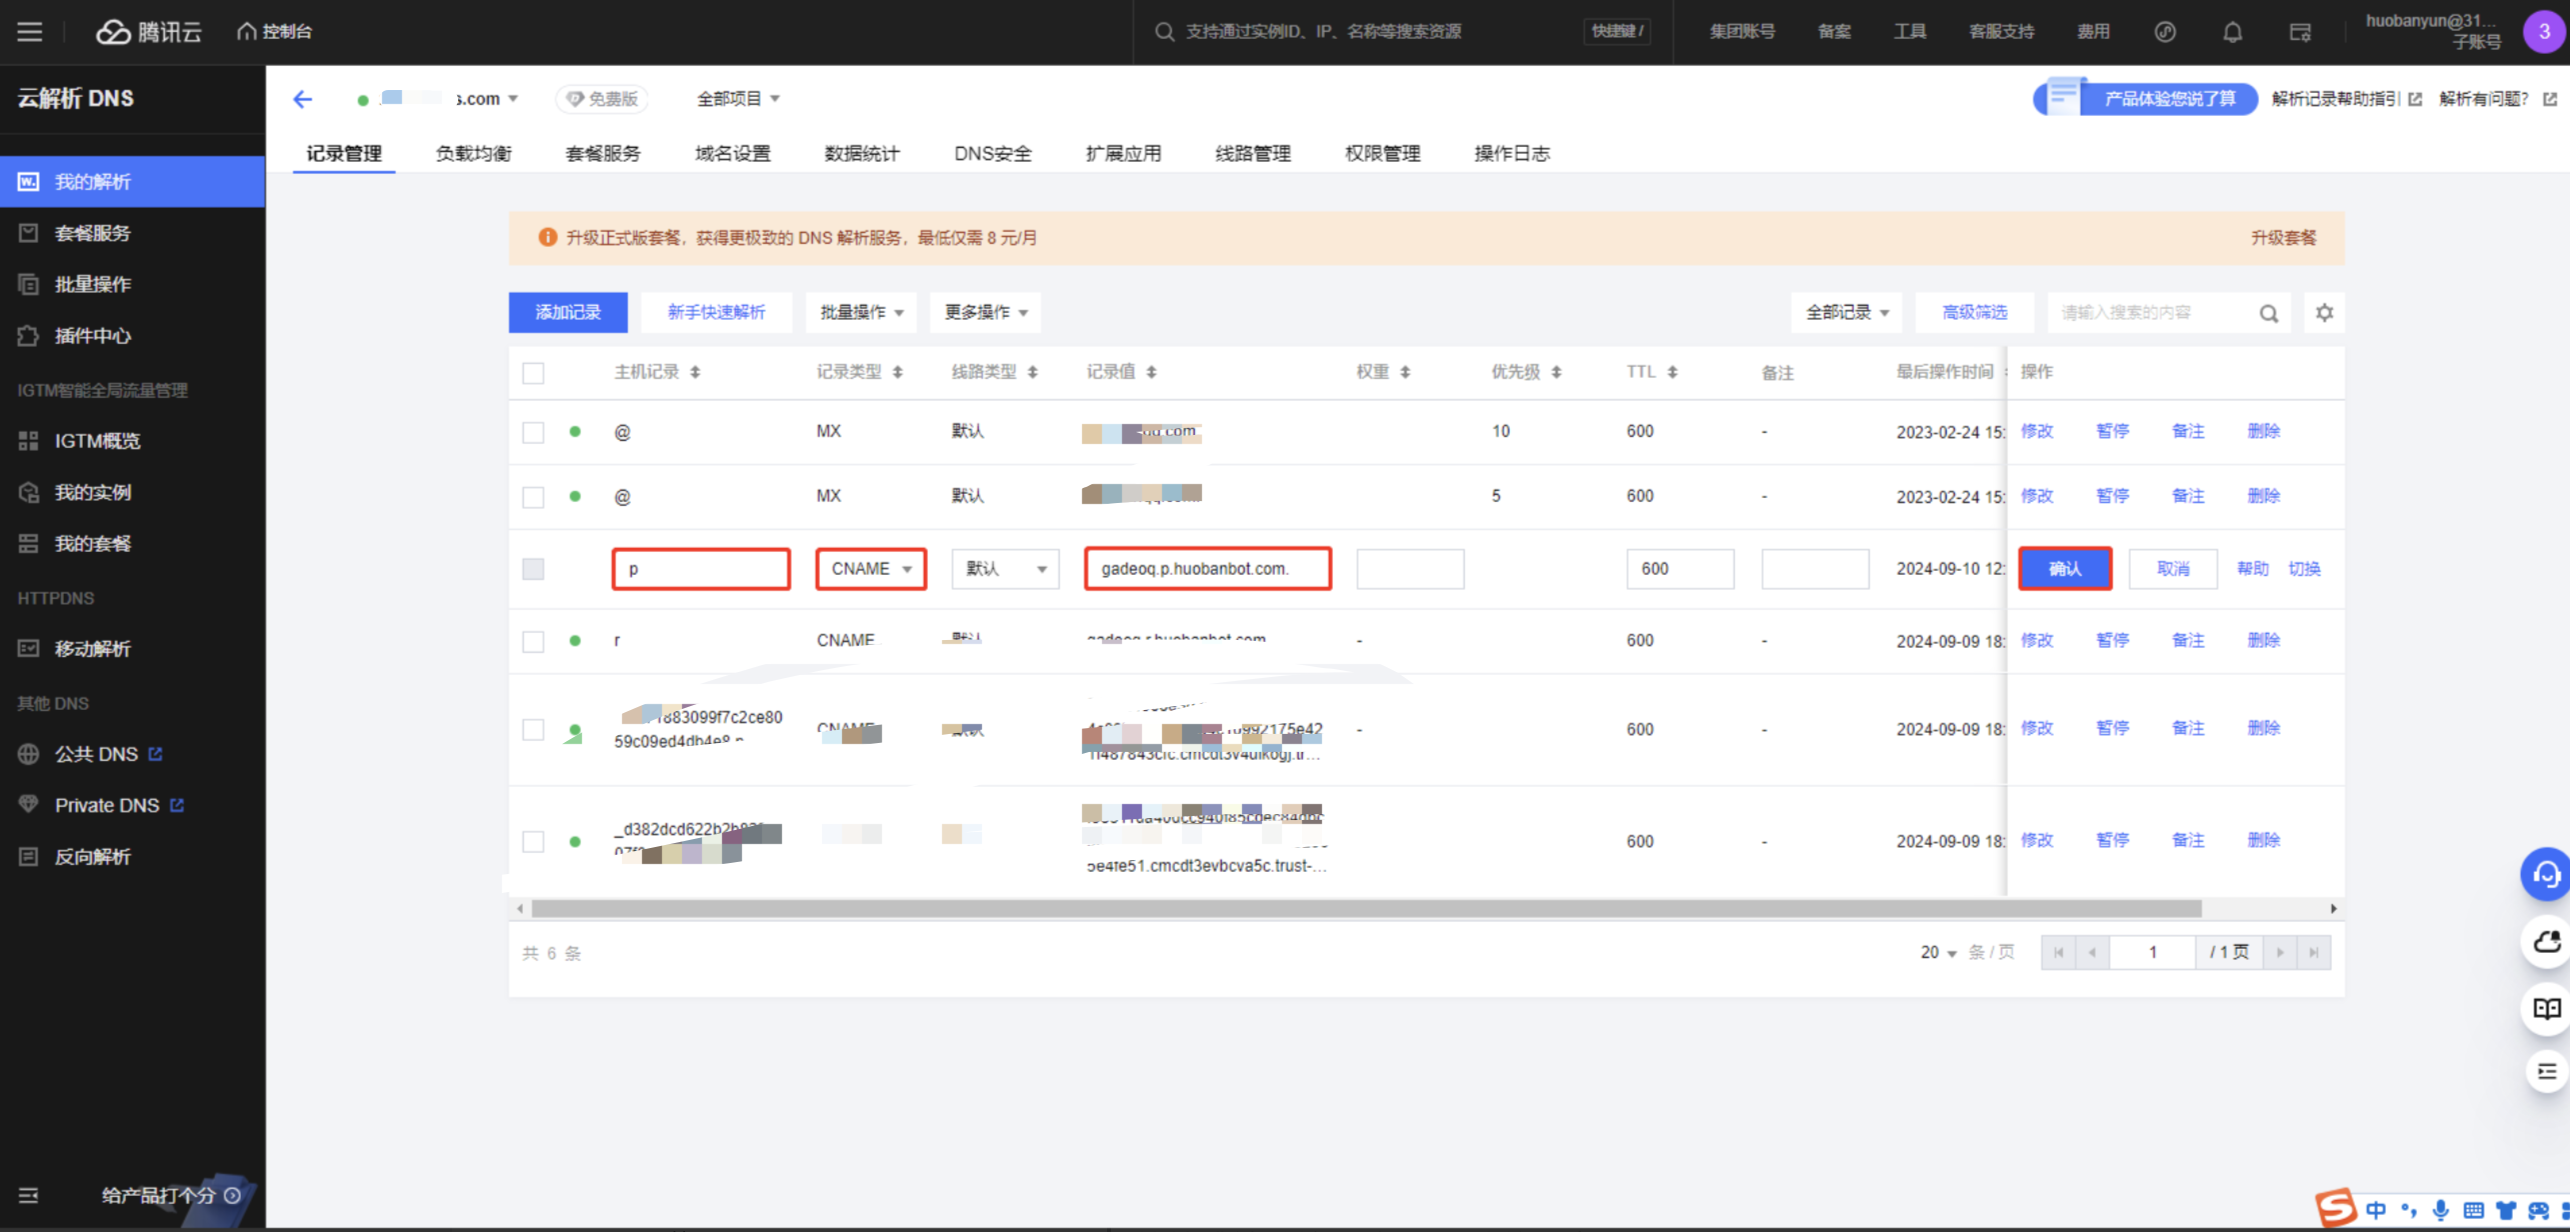The height and width of the screenshot is (1232, 2570).
Task: Open the hamburger menu at top left
Action: (x=30, y=32)
